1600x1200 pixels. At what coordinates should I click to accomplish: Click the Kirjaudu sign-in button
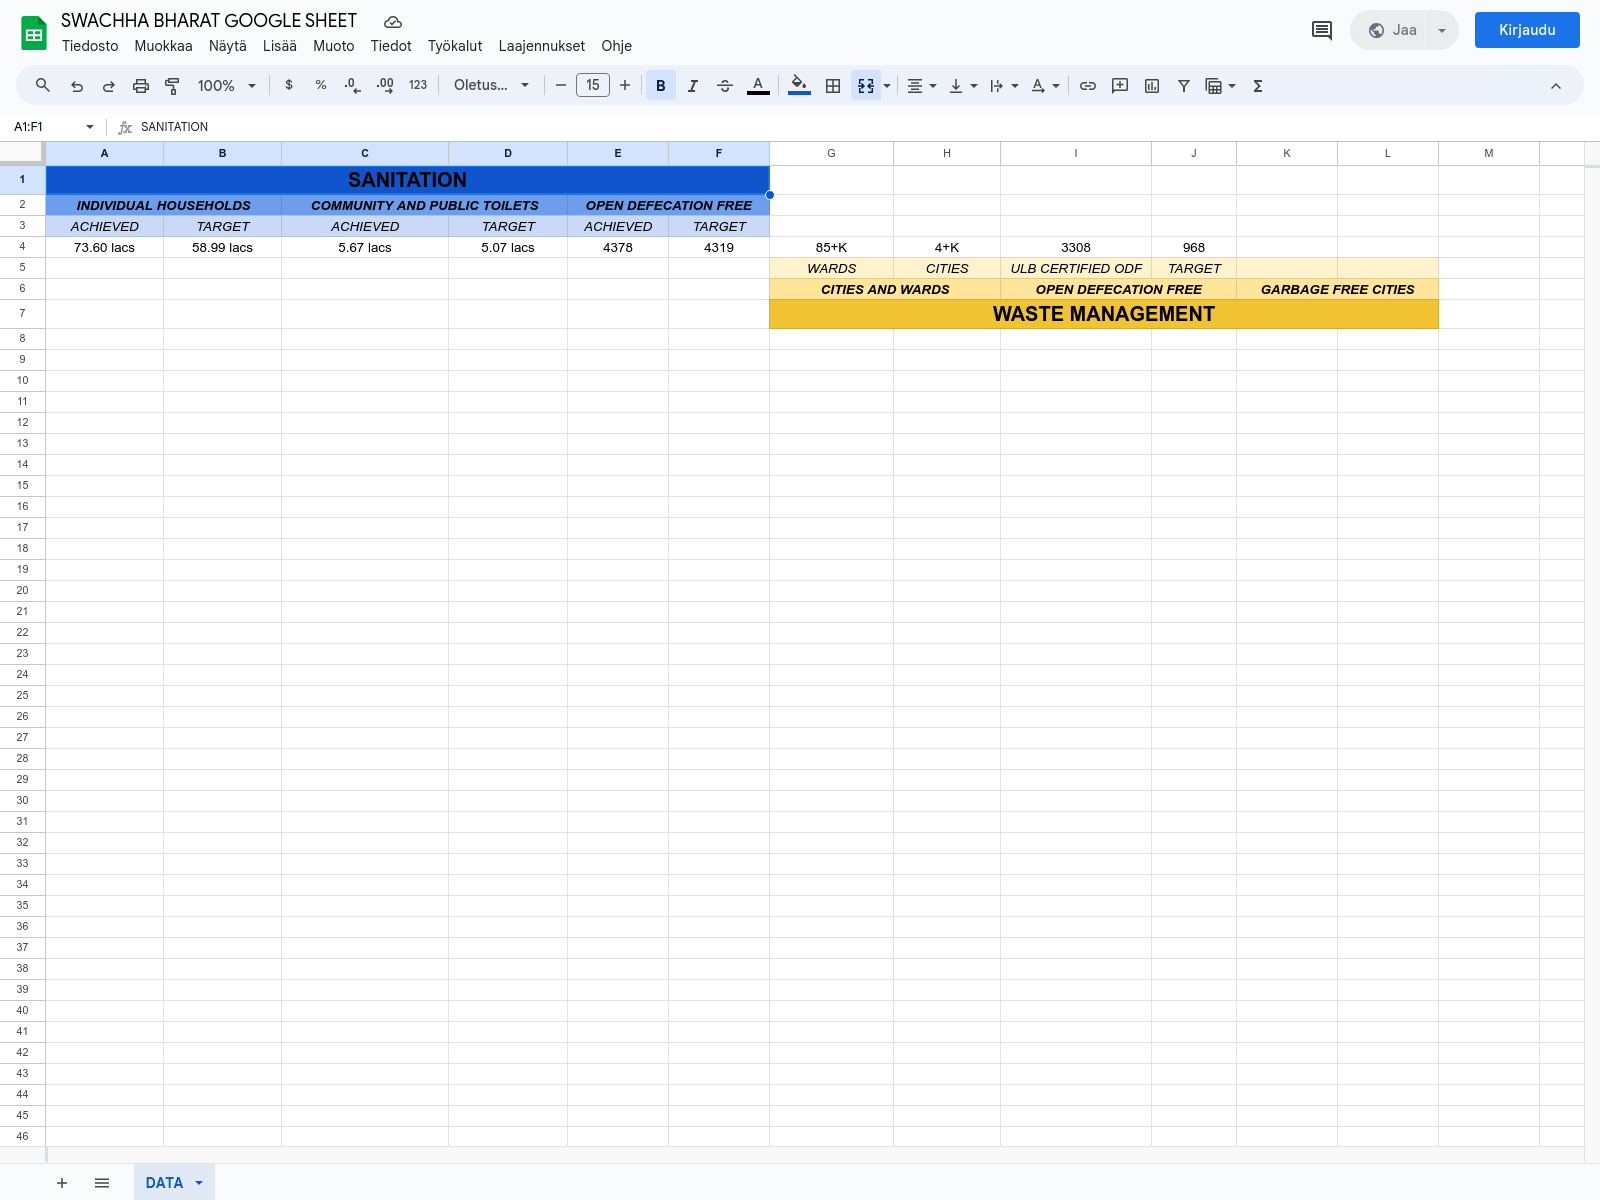[1527, 30]
